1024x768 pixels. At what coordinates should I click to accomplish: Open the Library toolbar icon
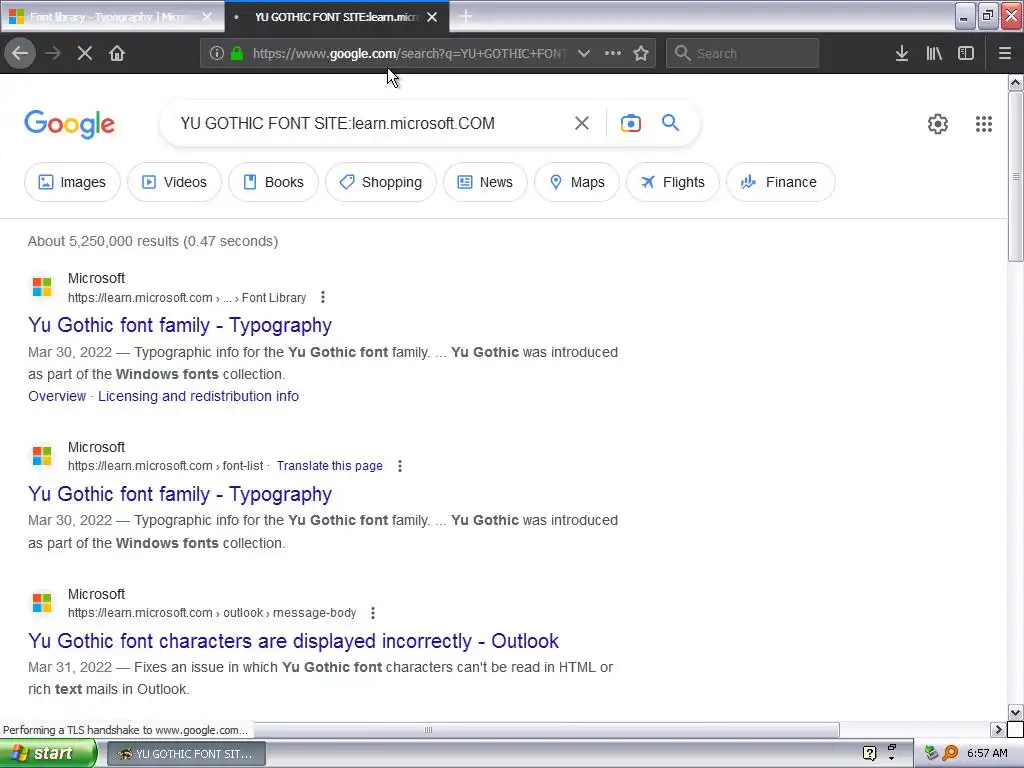pos(934,53)
